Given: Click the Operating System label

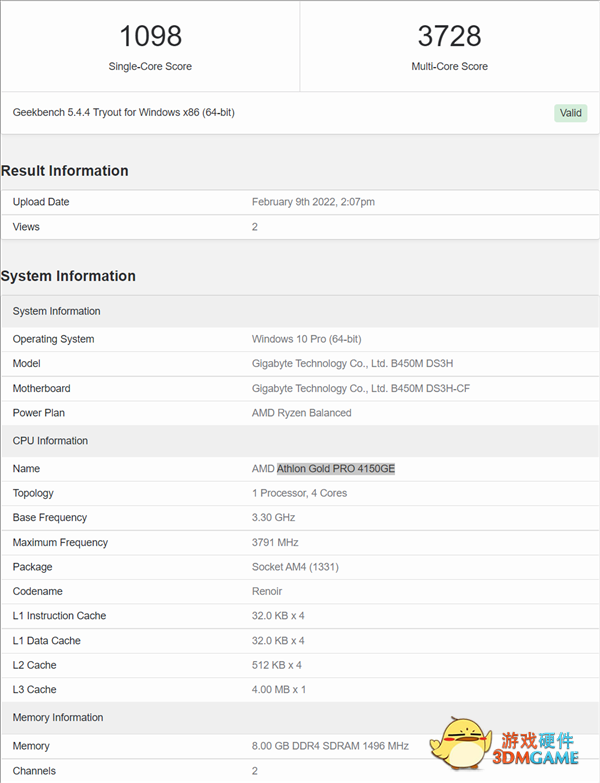Looking at the screenshot, I should 53,339.
